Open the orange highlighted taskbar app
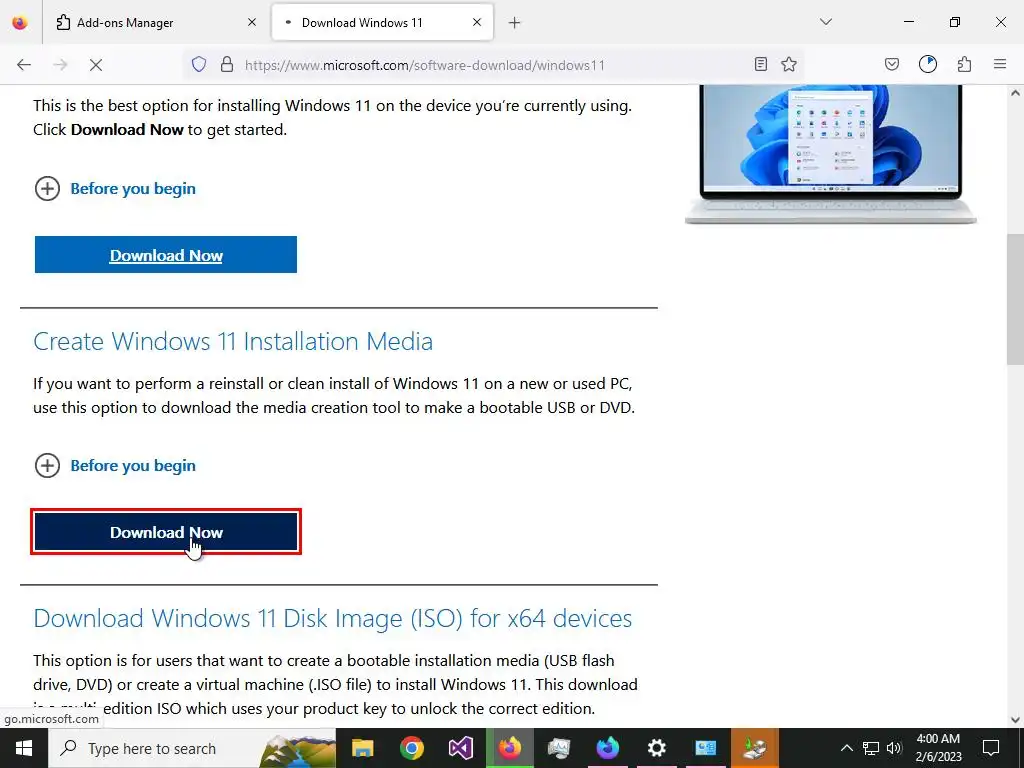This screenshot has height=768, width=1024. coord(754,748)
